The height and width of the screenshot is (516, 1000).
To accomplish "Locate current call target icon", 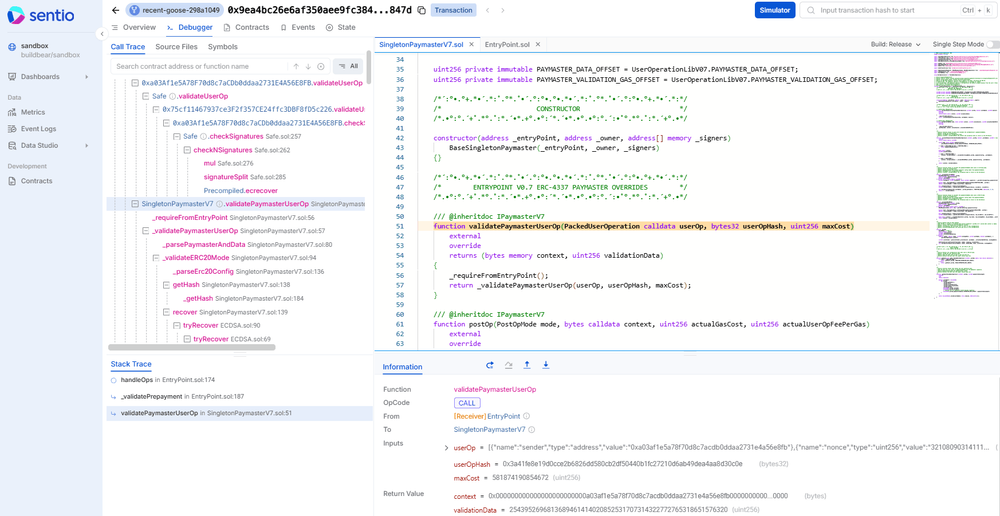I will [320, 66].
